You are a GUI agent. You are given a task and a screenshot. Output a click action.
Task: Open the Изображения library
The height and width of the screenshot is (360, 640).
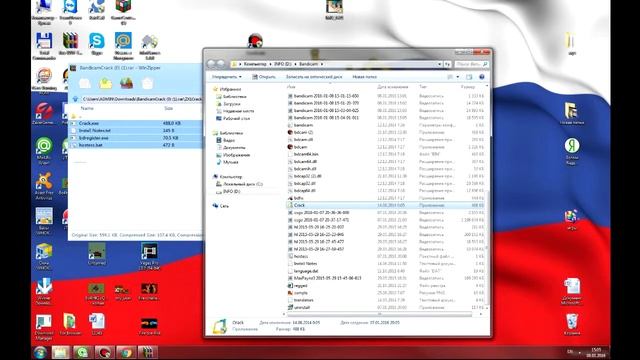pyautogui.click(x=236, y=155)
